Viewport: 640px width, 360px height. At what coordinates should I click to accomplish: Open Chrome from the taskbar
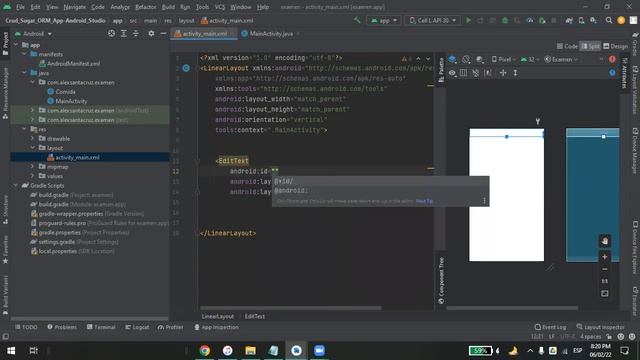204,350
